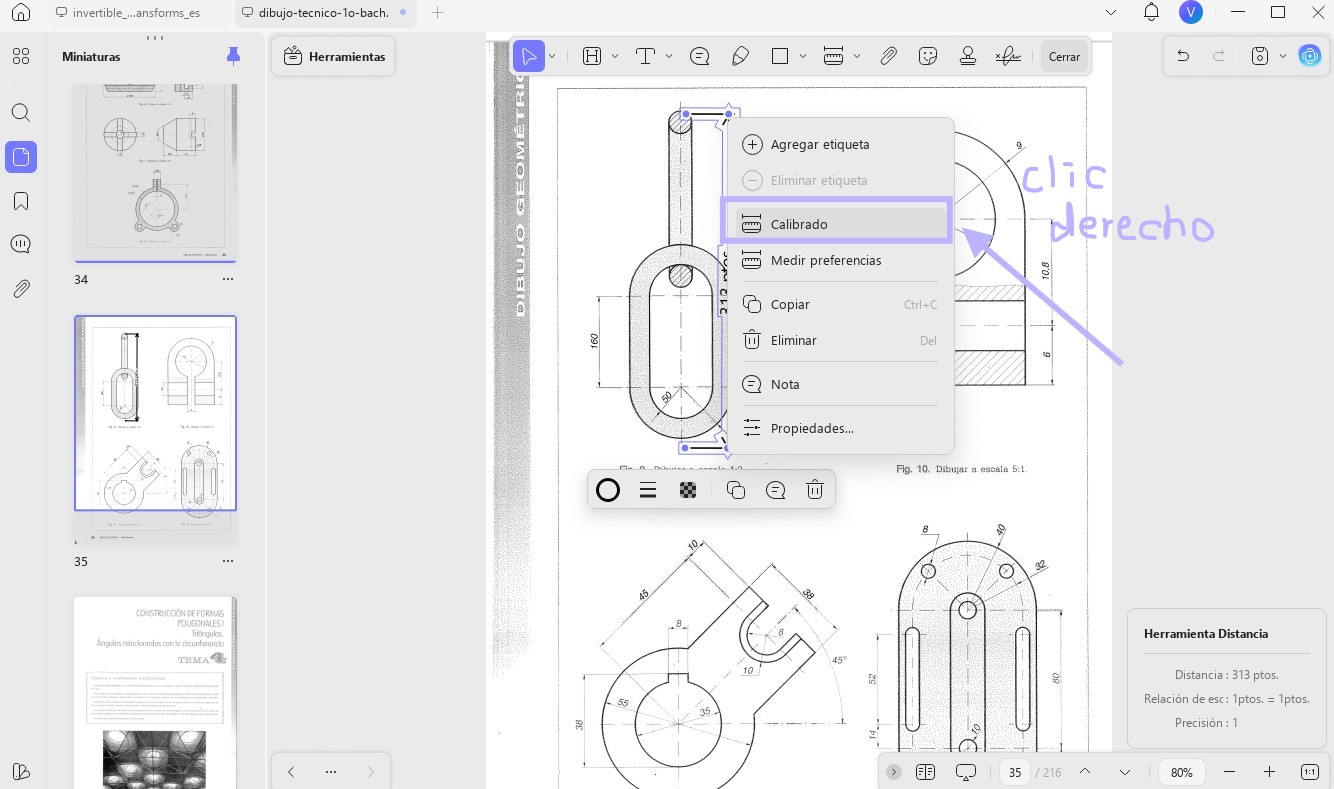Open the line color circle in floating toolbar
This screenshot has height=789, width=1334.
608,490
